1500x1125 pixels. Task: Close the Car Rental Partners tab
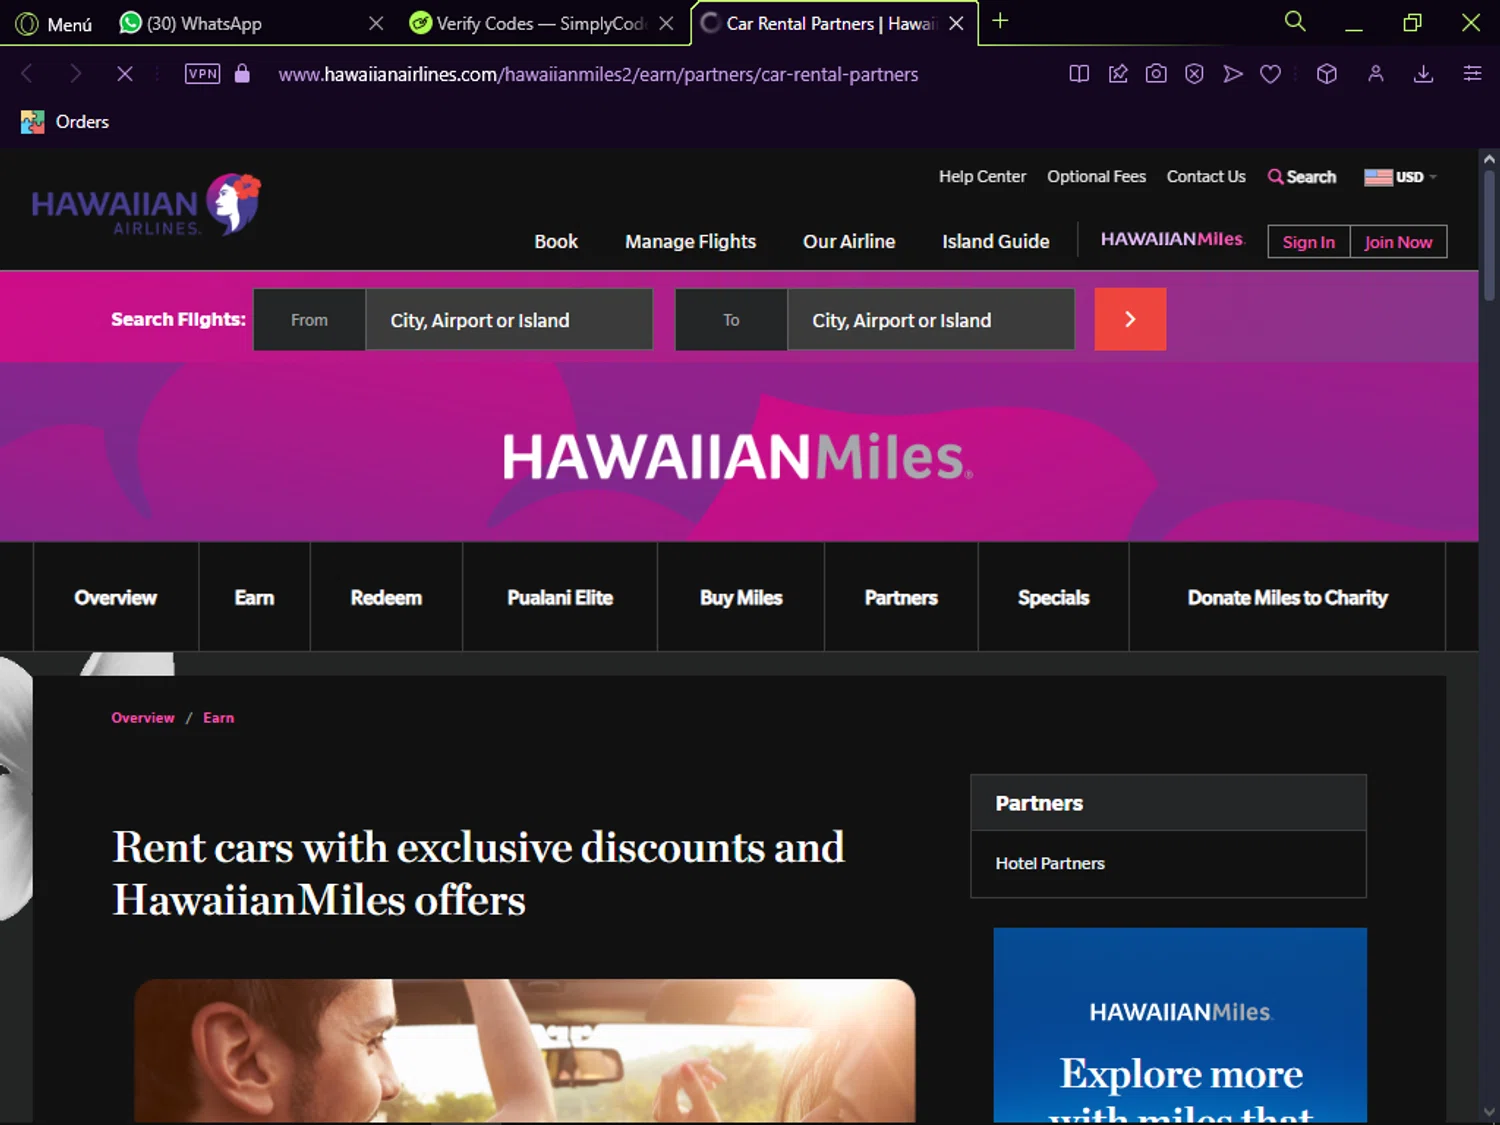[x=956, y=23]
